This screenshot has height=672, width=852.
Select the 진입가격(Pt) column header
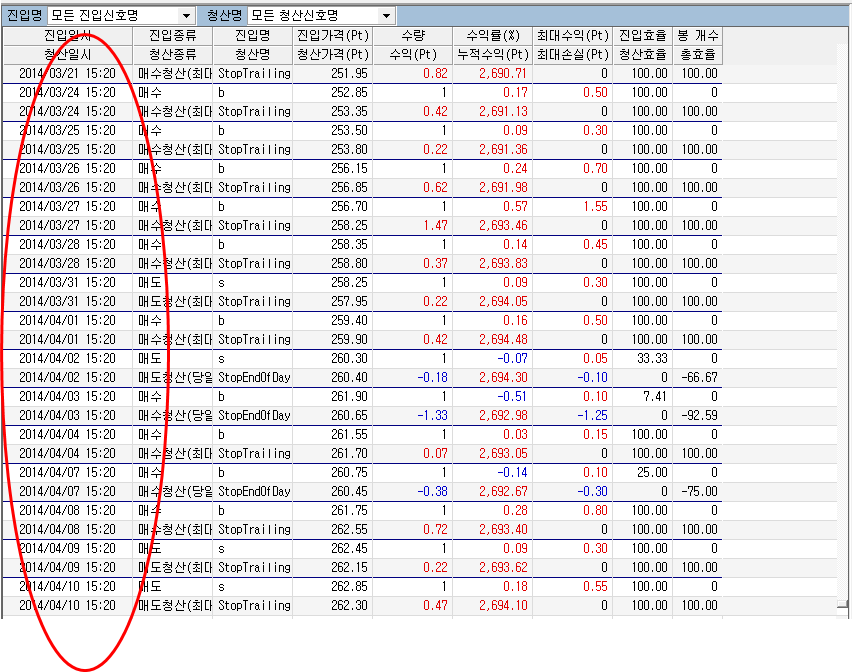pos(333,36)
